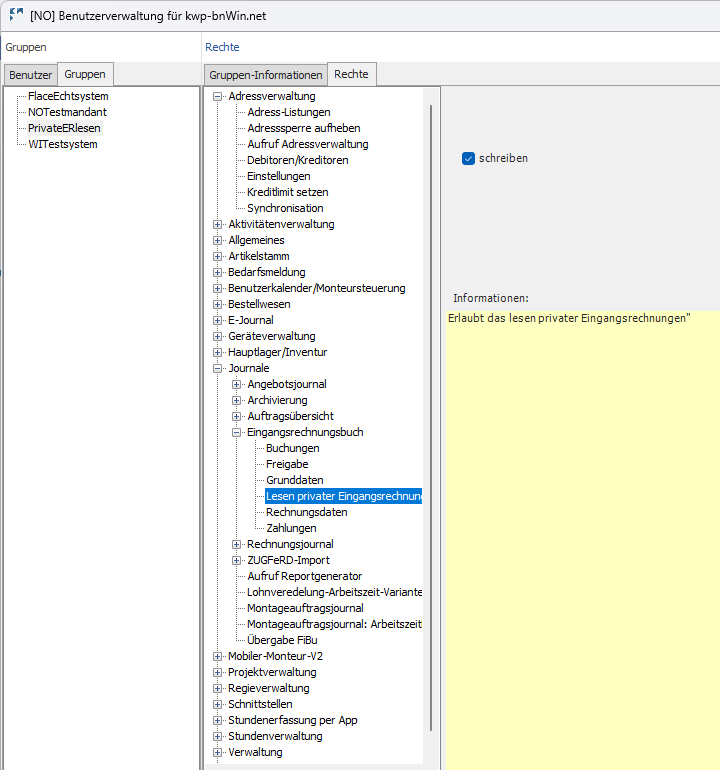720x770 pixels.
Task: Expand the Verwaltung node
Action: 217,753
